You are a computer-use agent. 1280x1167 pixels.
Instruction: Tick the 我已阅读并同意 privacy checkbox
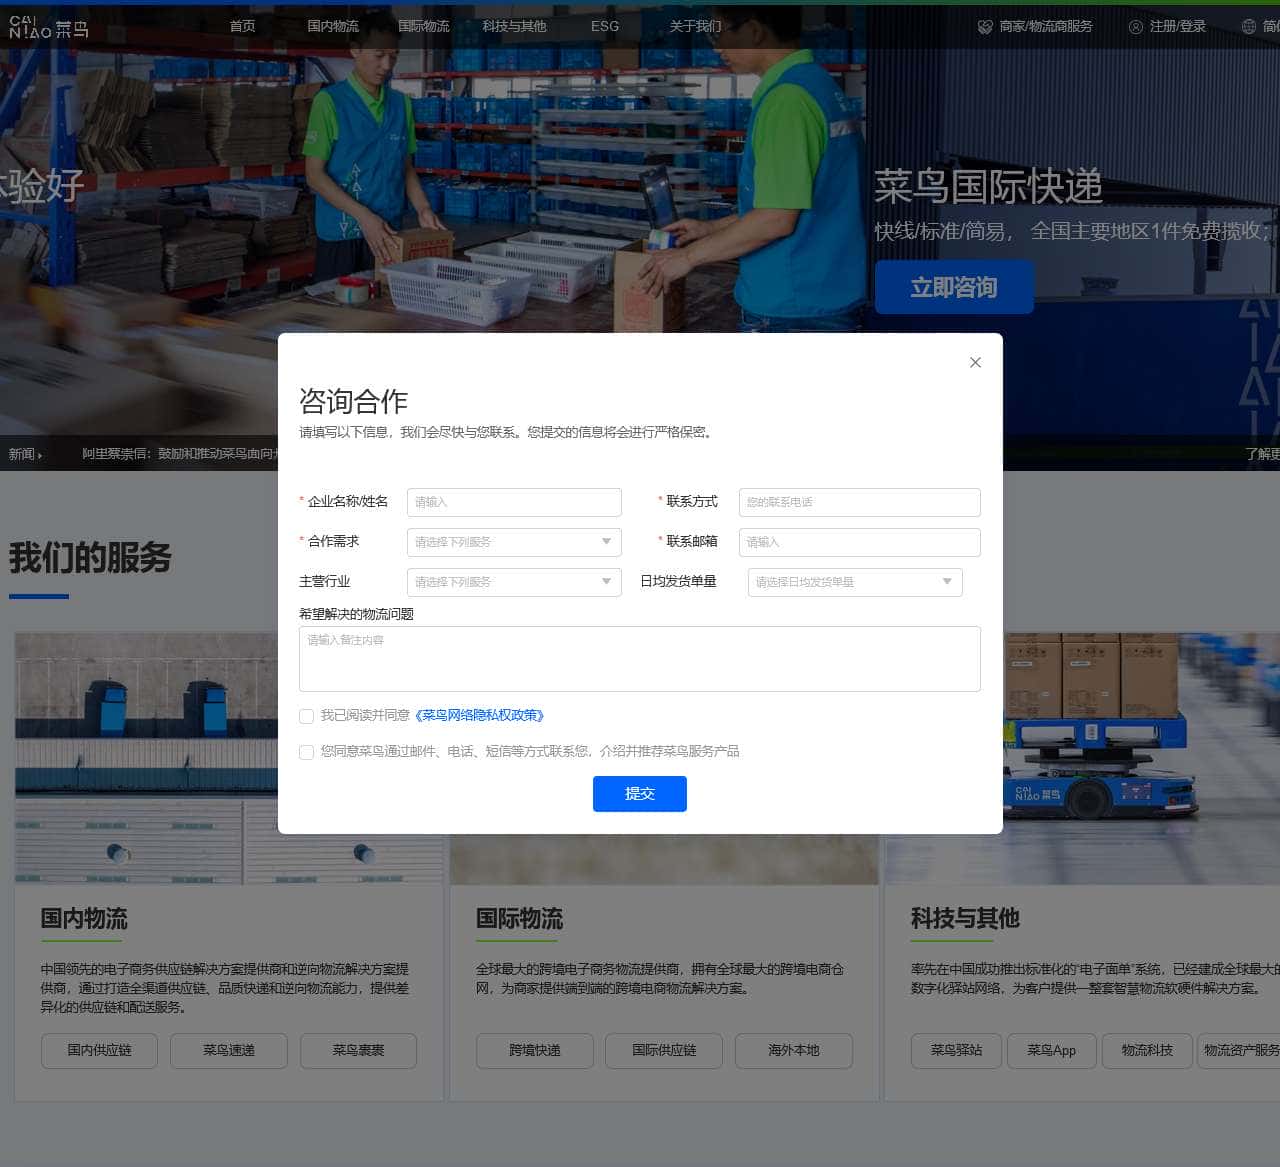coord(306,716)
